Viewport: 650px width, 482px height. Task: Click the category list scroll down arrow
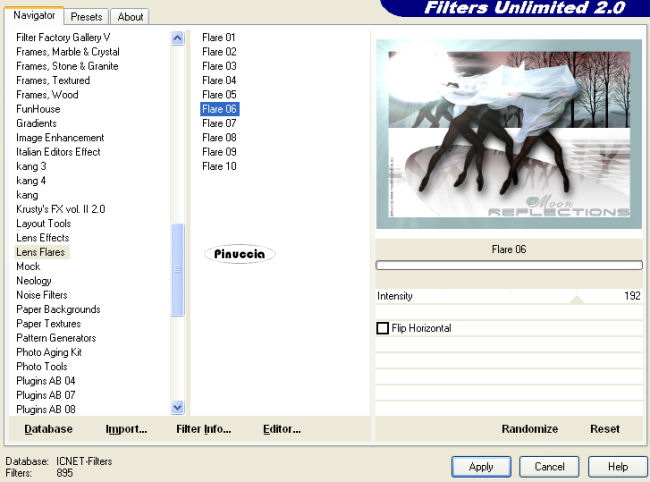[177, 407]
